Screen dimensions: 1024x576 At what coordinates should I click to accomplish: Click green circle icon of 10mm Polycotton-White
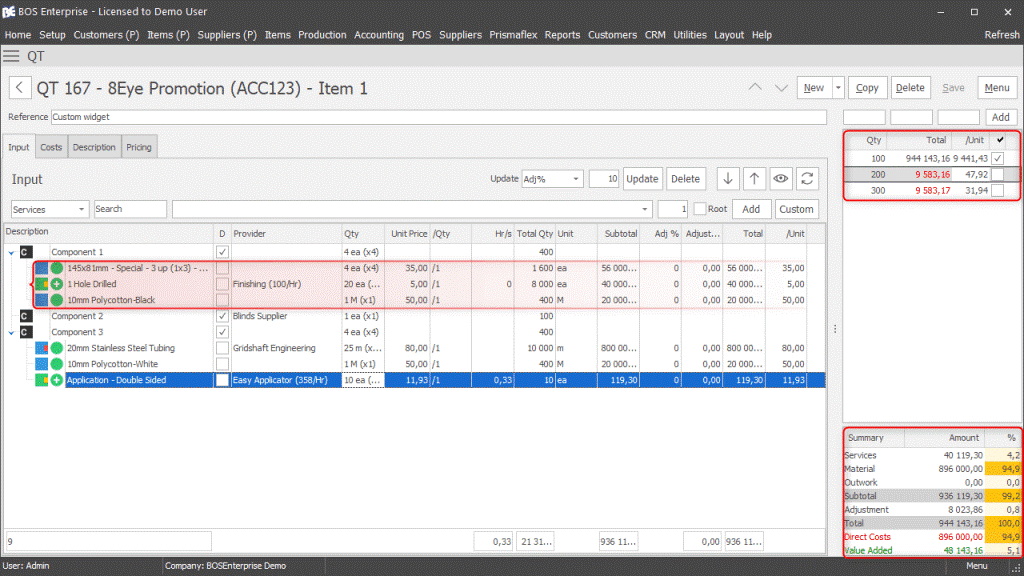[57, 364]
